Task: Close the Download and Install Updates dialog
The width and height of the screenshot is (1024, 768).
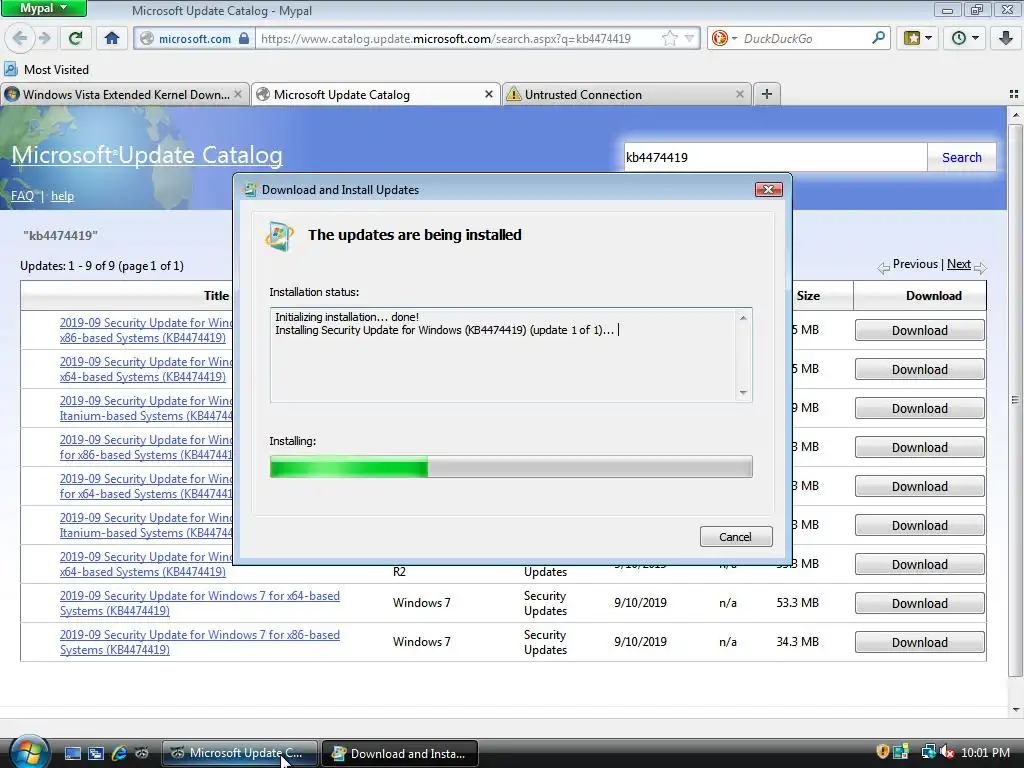Action: (x=769, y=189)
